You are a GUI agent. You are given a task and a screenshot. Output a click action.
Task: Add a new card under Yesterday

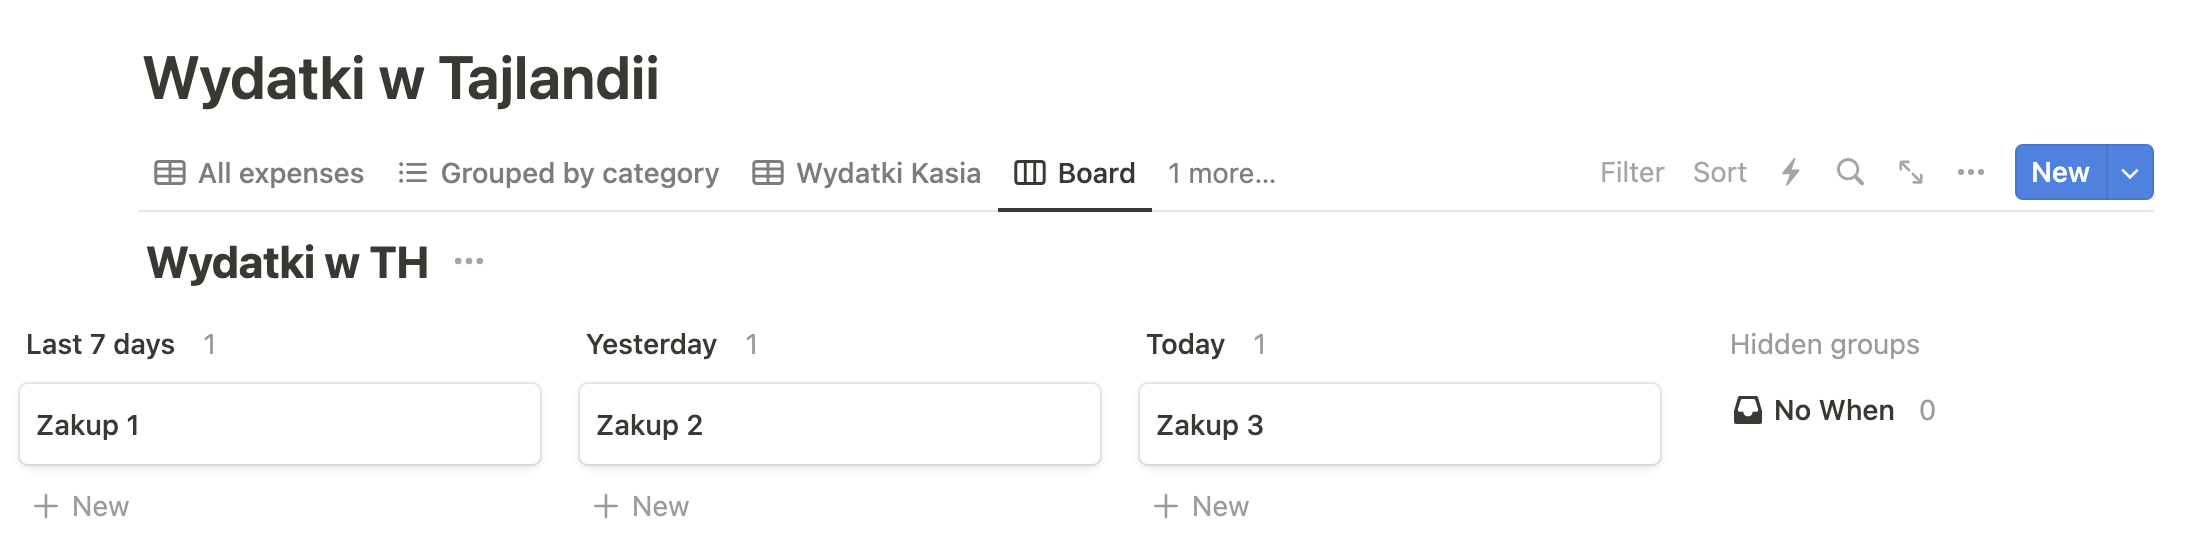tap(642, 506)
